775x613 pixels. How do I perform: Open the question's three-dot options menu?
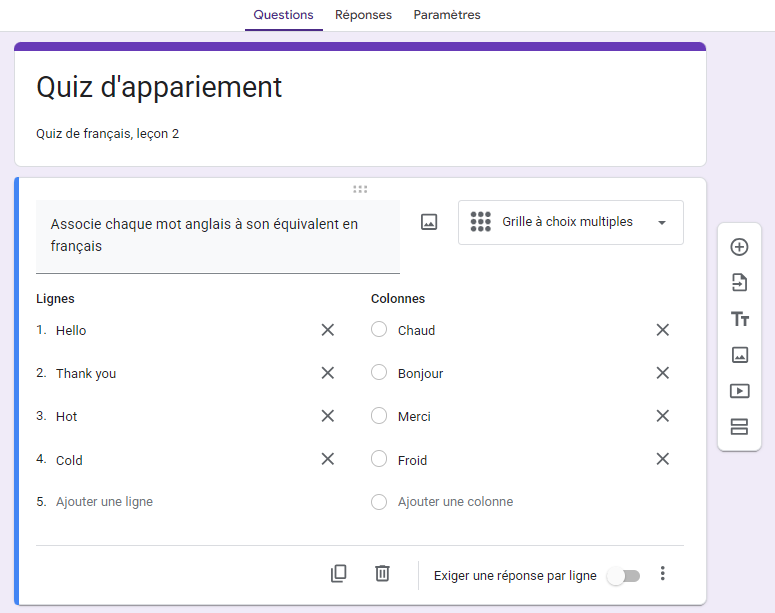point(662,574)
